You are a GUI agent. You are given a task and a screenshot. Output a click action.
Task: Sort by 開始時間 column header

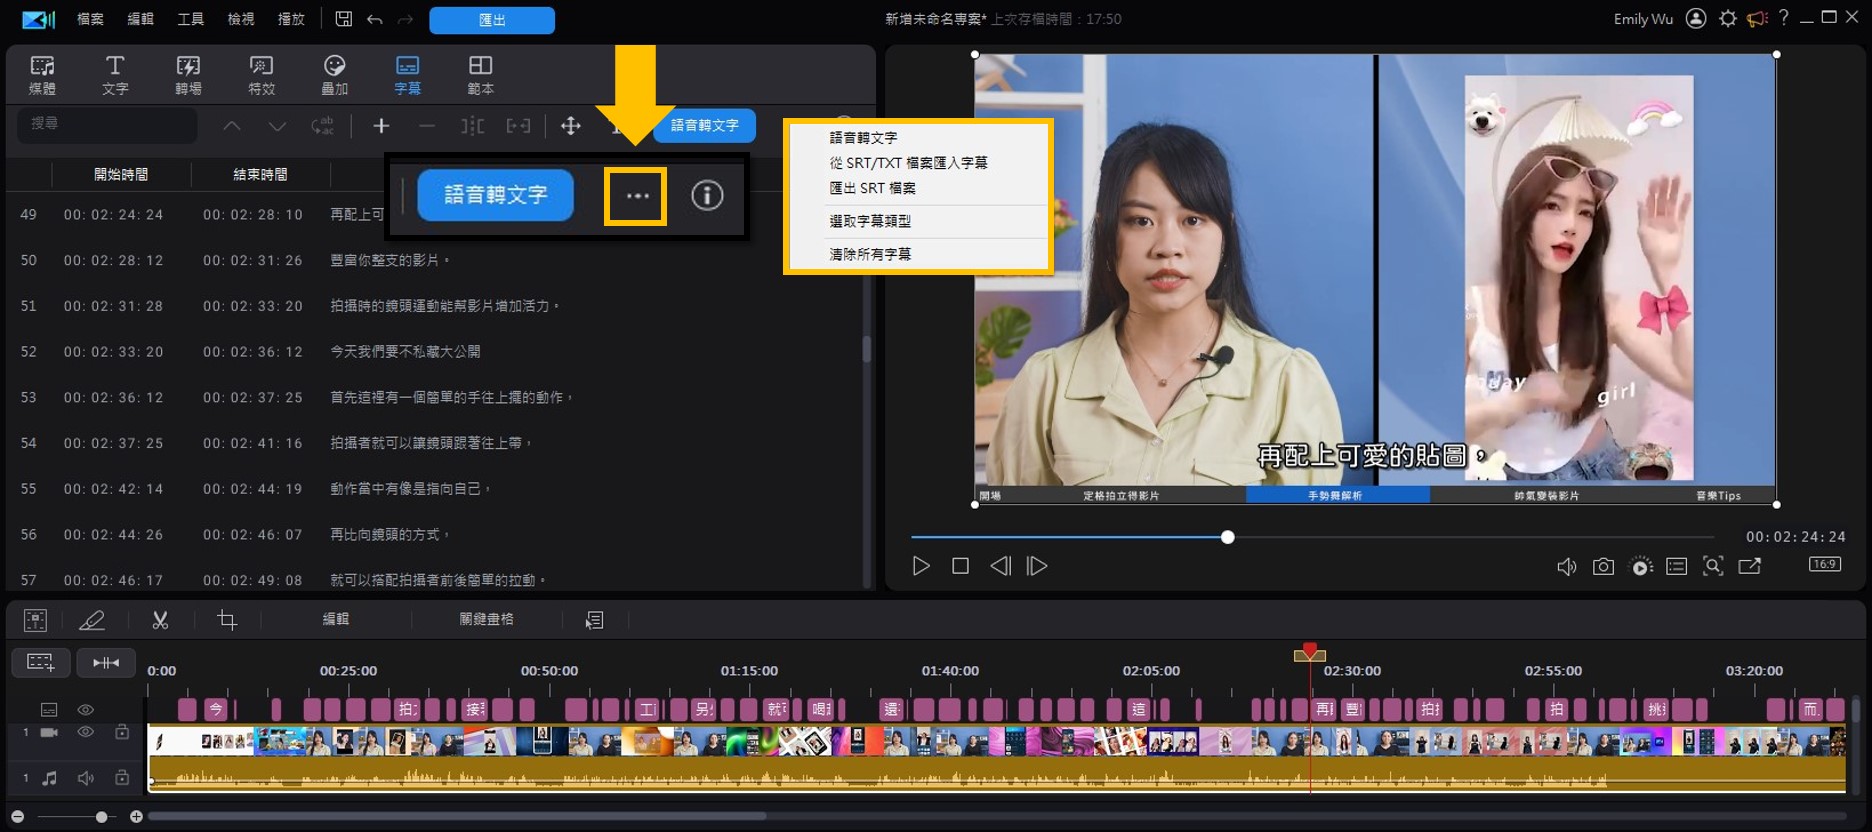click(121, 174)
